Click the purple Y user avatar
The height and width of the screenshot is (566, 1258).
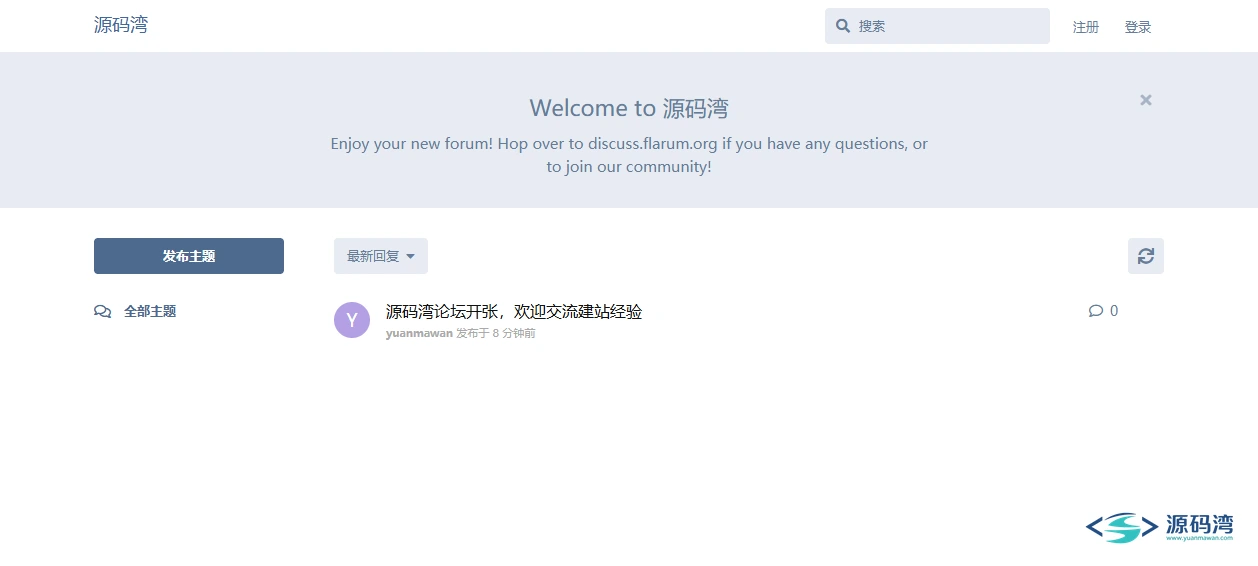(352, 320)
